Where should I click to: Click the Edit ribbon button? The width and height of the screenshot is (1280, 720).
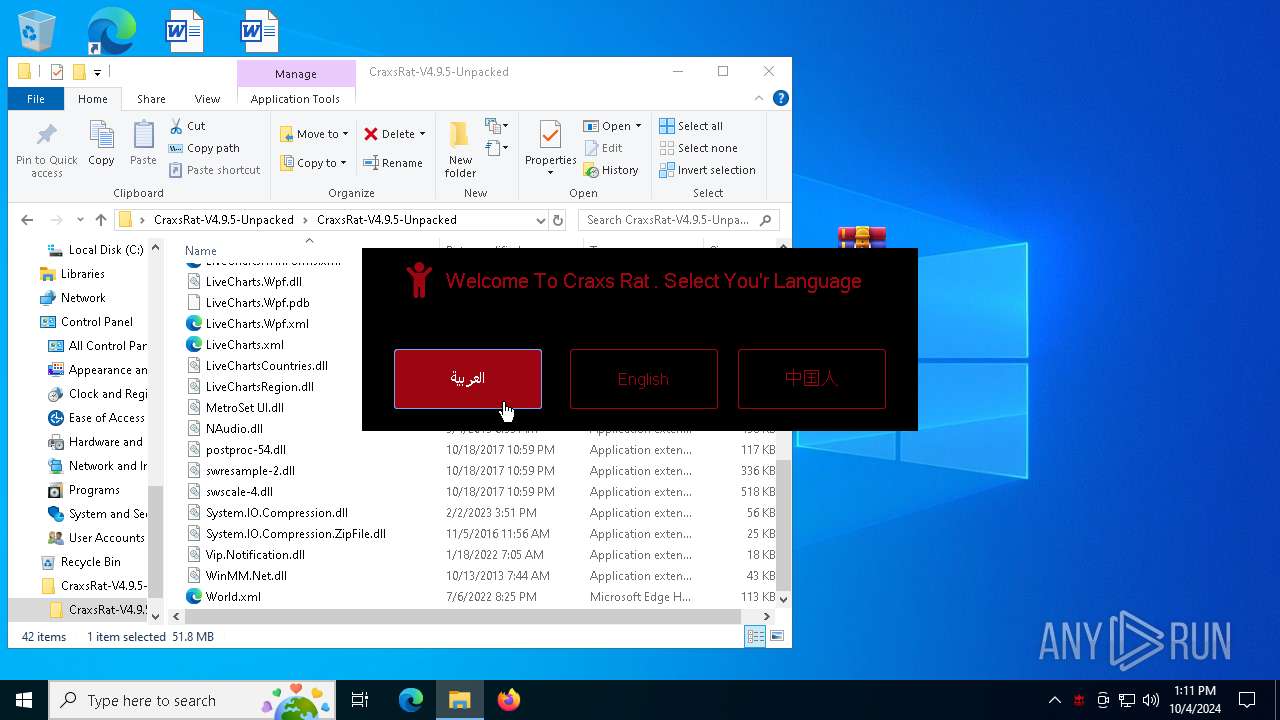(x=603, y=148)
